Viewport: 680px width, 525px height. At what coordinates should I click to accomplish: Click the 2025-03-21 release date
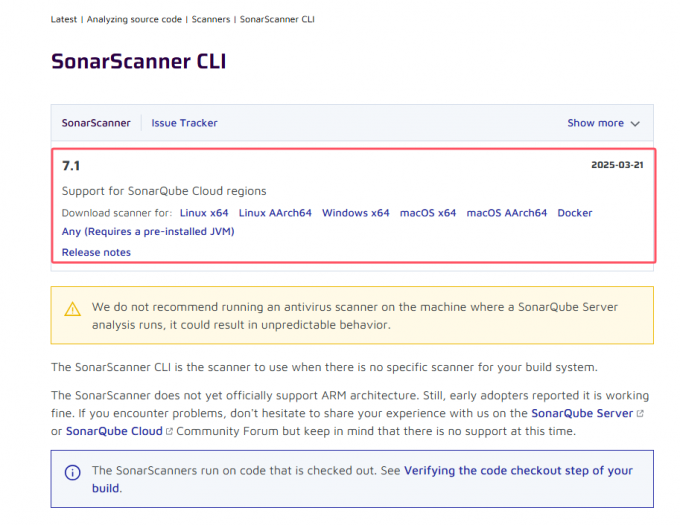617,165
